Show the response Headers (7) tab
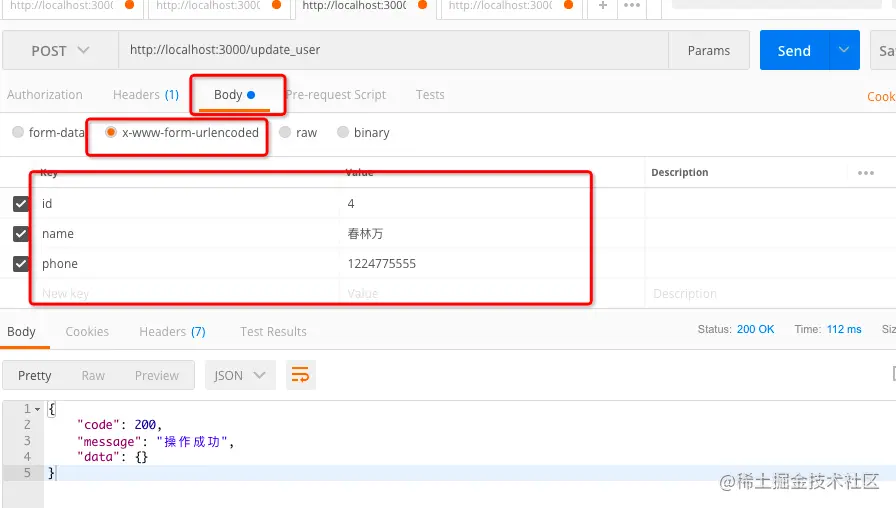The width and height of the screenshot is (896, 508). point(172,331)
